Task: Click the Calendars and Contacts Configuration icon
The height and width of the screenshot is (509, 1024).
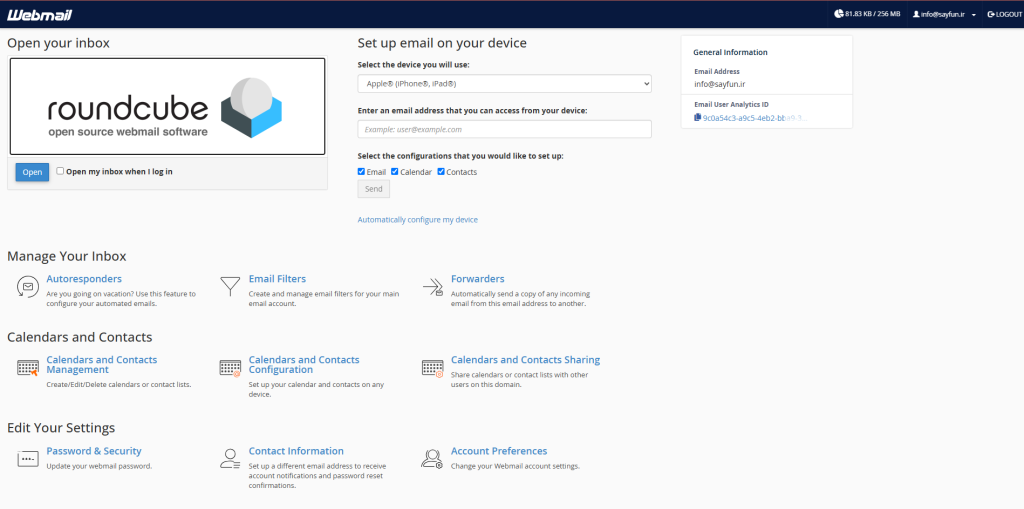Action: pyautogui.click(x=230, y=368)
